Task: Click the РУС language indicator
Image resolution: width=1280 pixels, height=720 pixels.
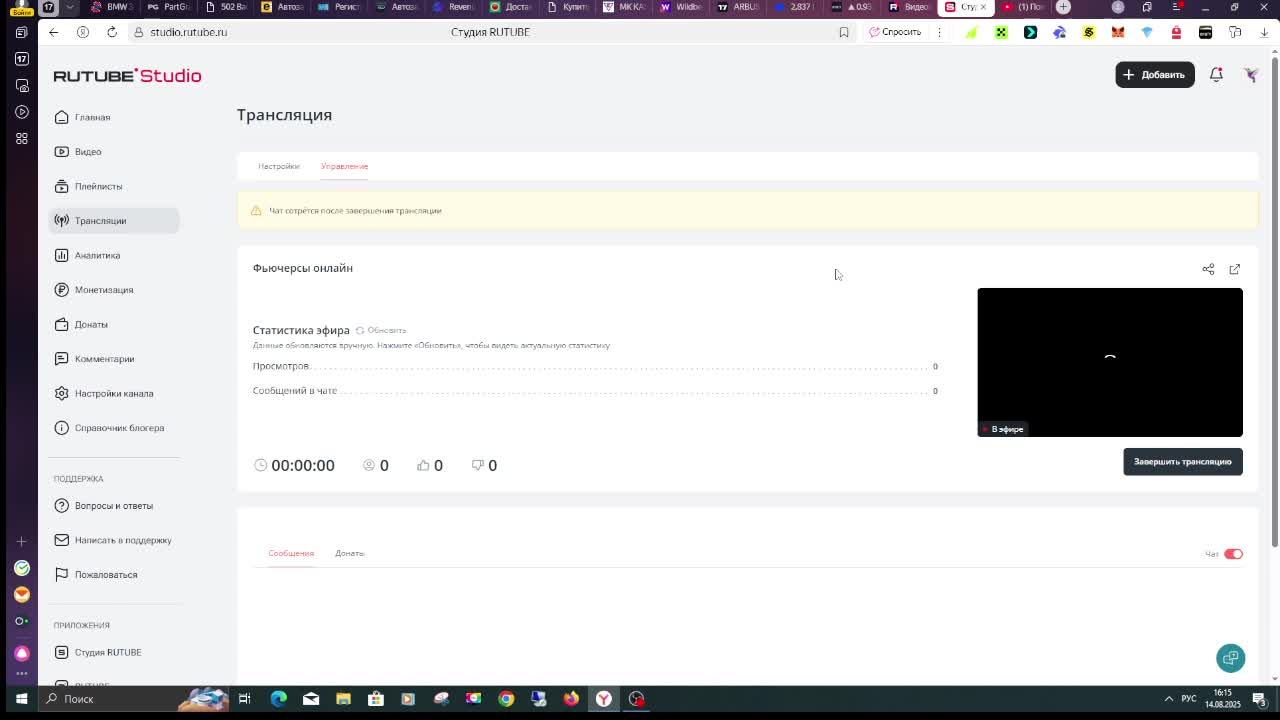Action: (1189, 699)
